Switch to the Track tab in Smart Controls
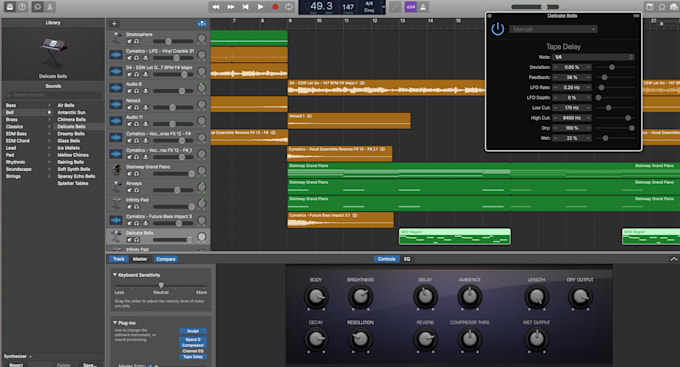This screenshot has height=367, width=680. (118, 259)
